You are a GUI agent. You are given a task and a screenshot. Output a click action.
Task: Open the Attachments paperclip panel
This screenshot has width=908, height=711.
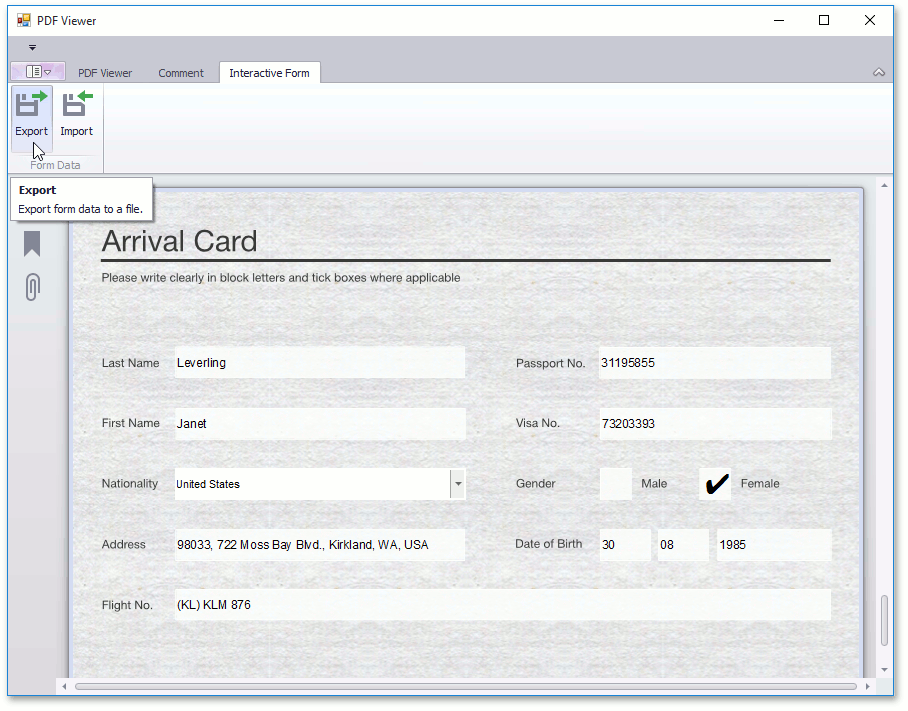[x=32, y=287]
